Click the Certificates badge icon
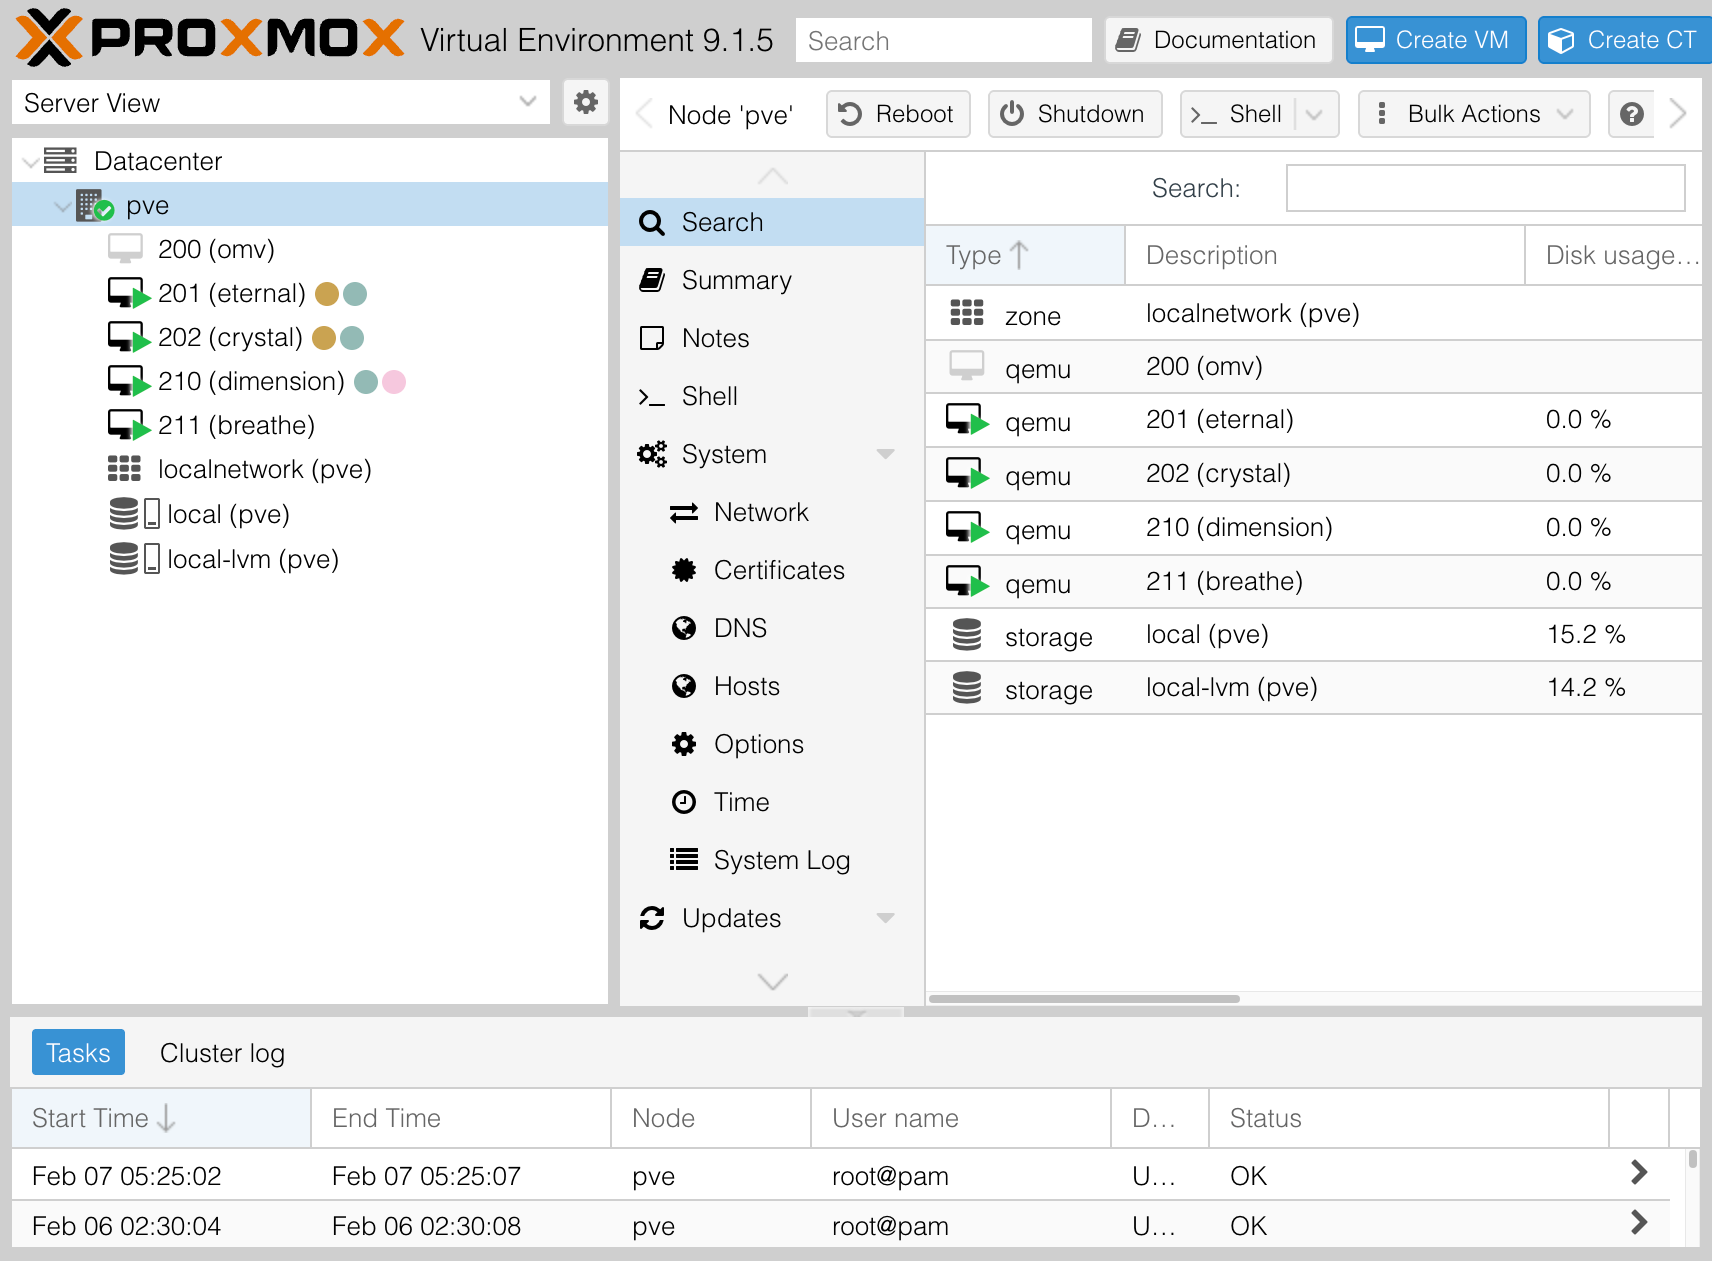Screen dimensions: 1712x1261 point(684,570)
